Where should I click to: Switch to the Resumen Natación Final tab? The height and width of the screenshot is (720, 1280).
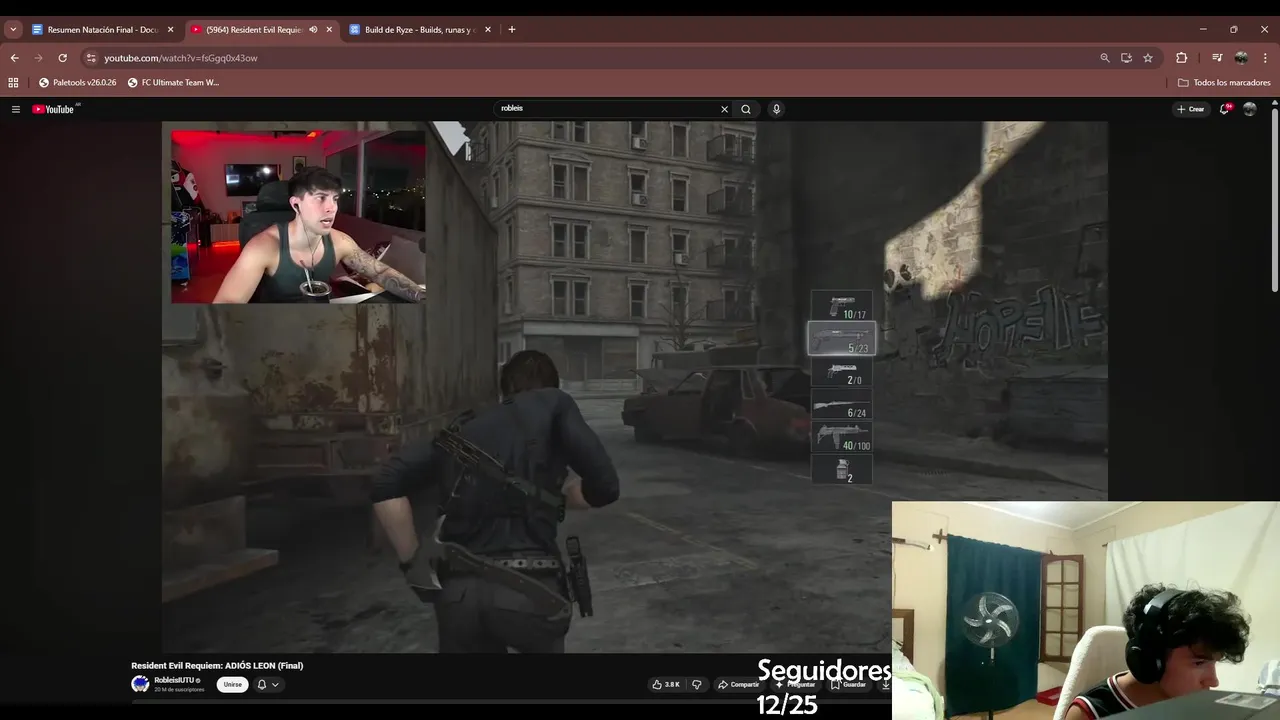pos(103,30)
